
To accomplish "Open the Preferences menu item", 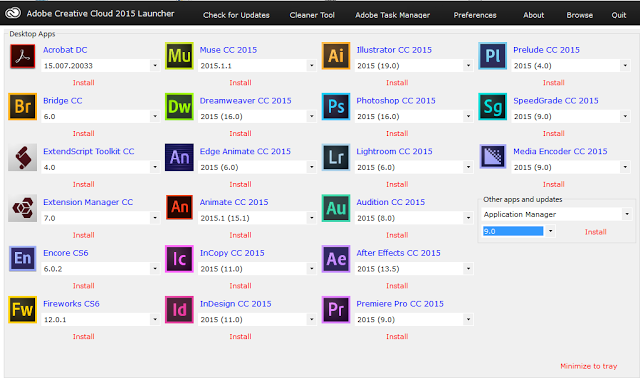I will tap(475, 15).
